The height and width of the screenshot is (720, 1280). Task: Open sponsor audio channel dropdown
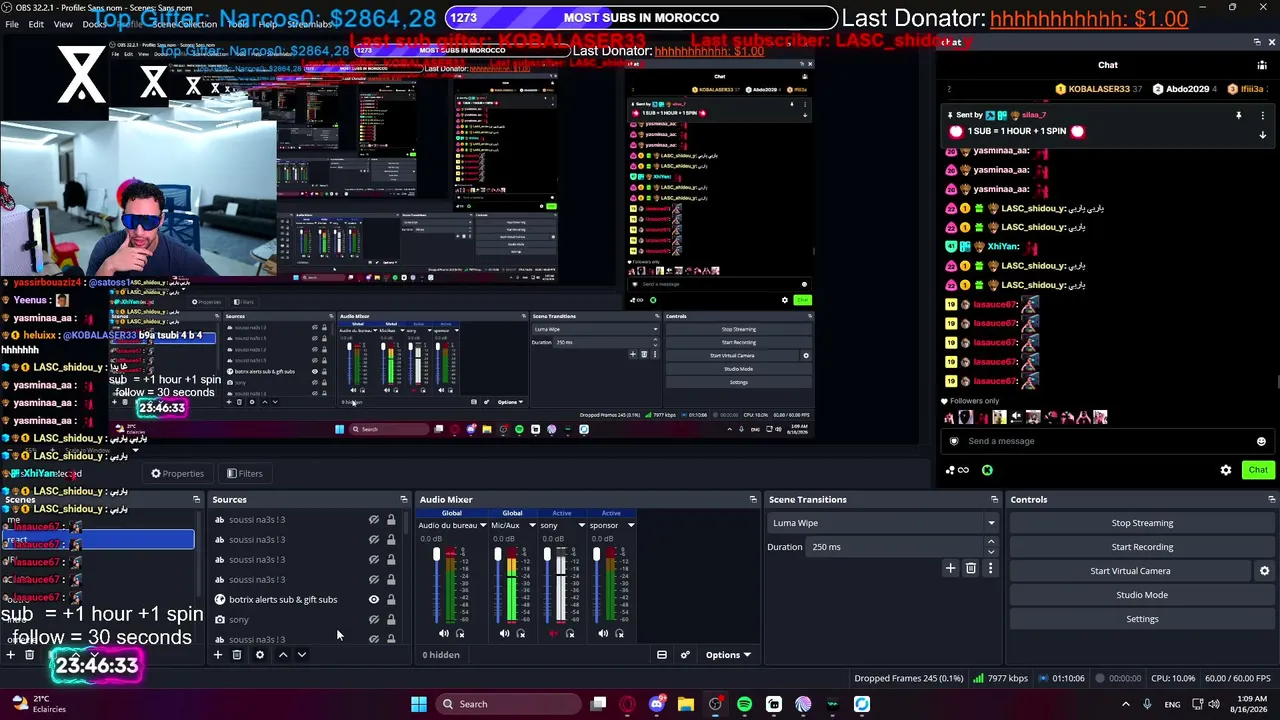click(630, 526)
